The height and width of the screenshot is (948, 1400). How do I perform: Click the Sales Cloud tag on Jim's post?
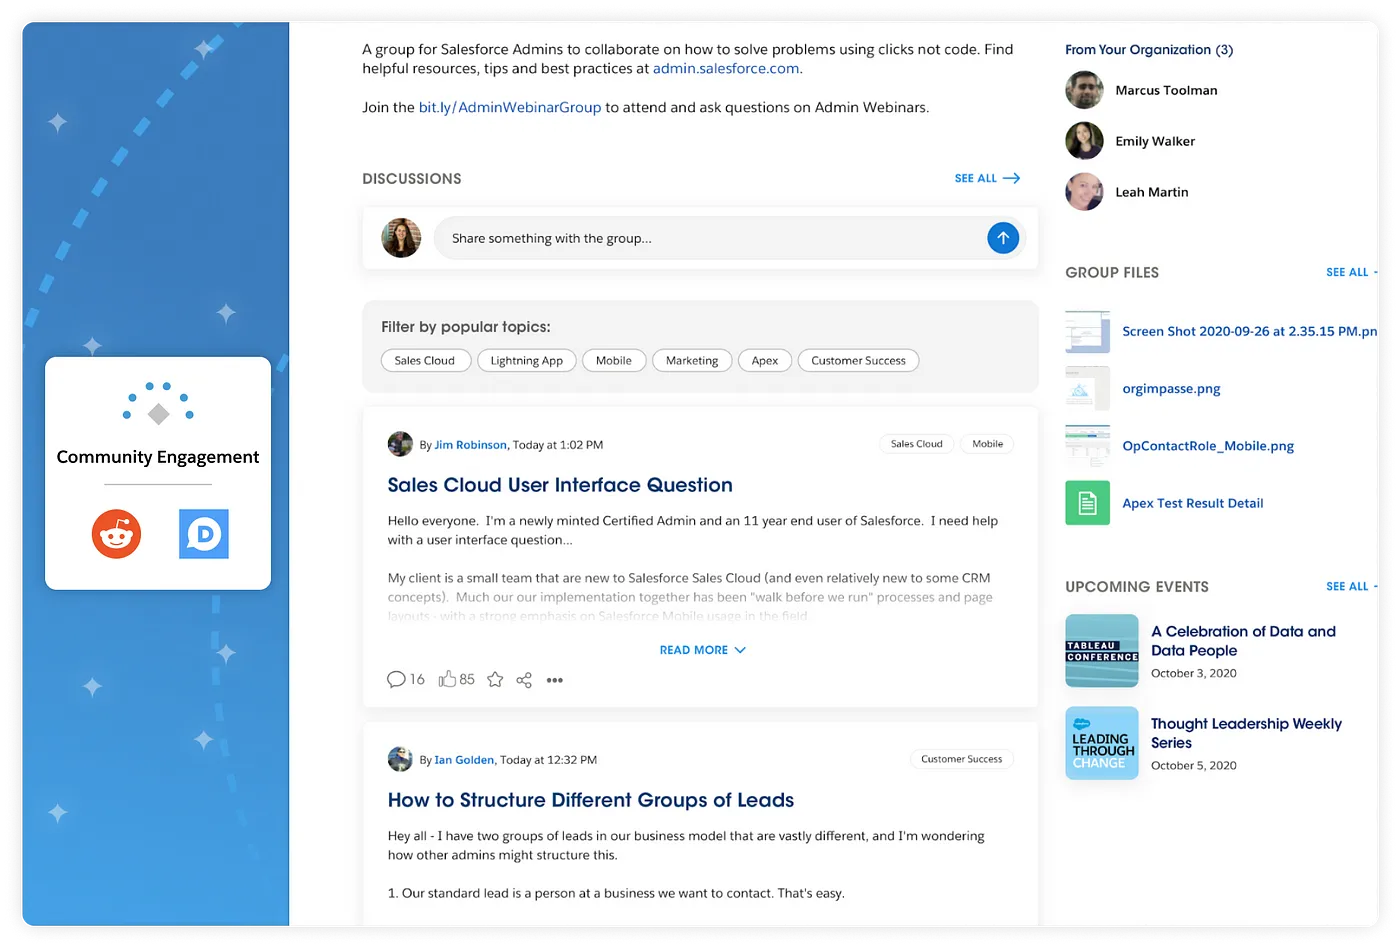coord(917,444)
